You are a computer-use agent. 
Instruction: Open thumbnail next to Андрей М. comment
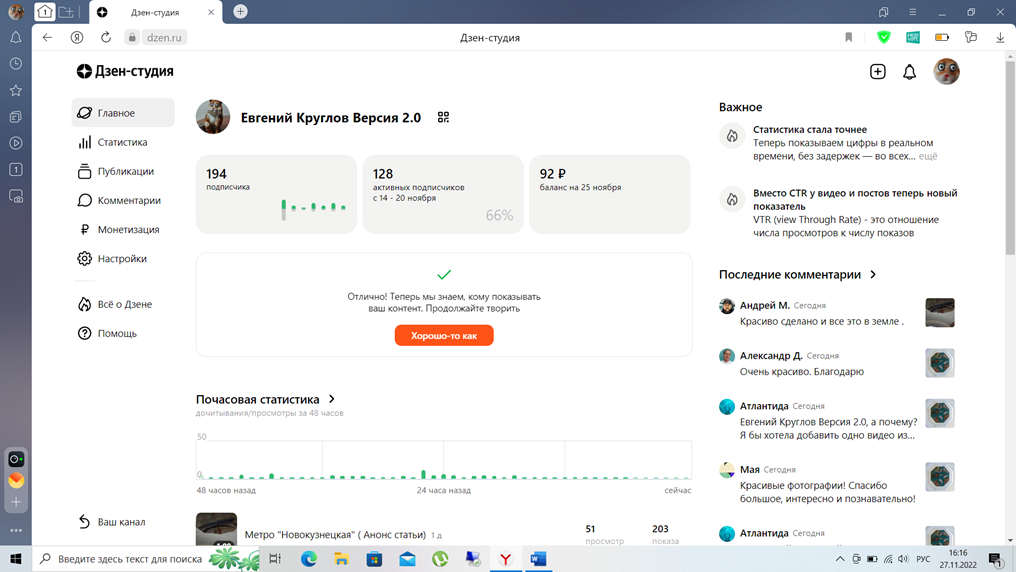point(940,313)
